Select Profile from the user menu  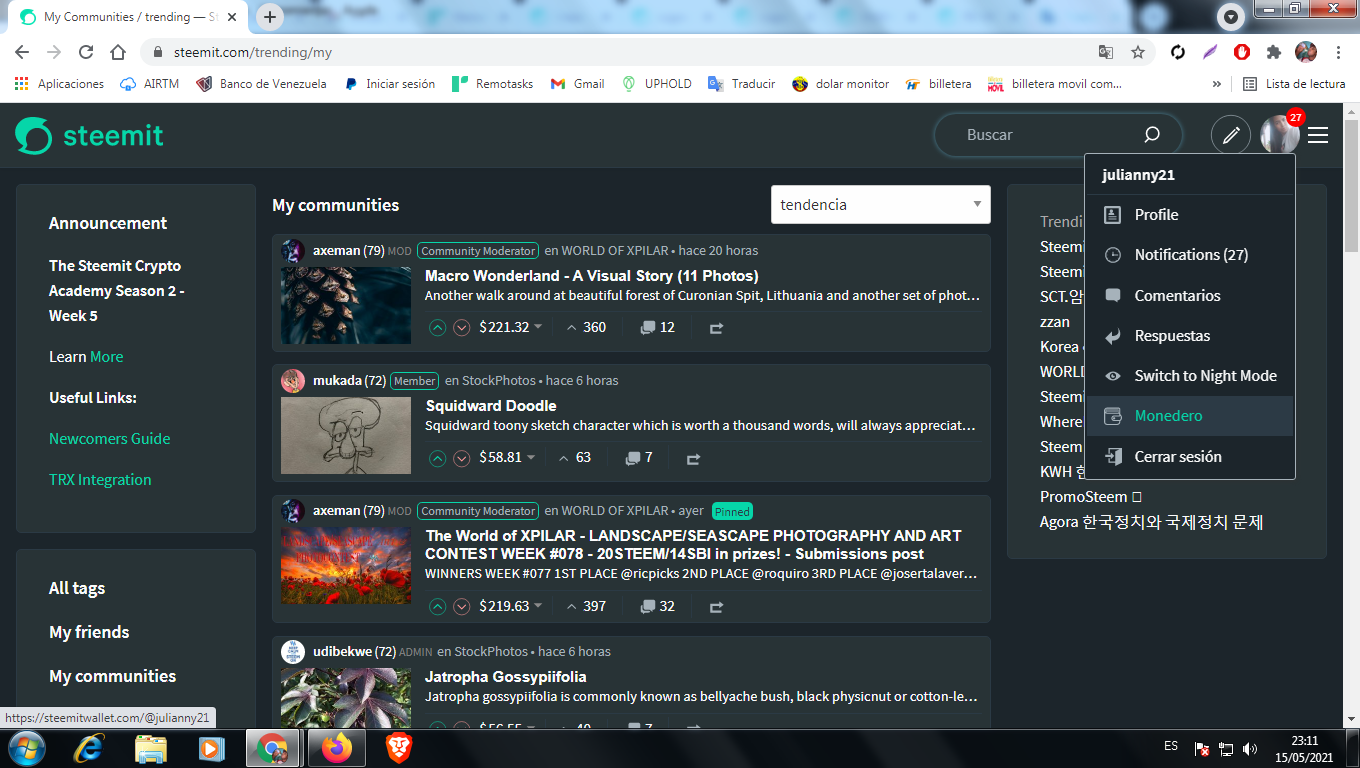click(x=1190, y=215)
